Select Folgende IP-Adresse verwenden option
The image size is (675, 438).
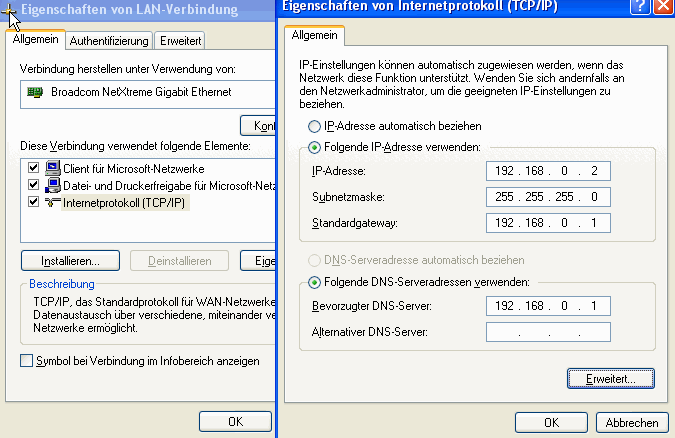pos(315,147)
